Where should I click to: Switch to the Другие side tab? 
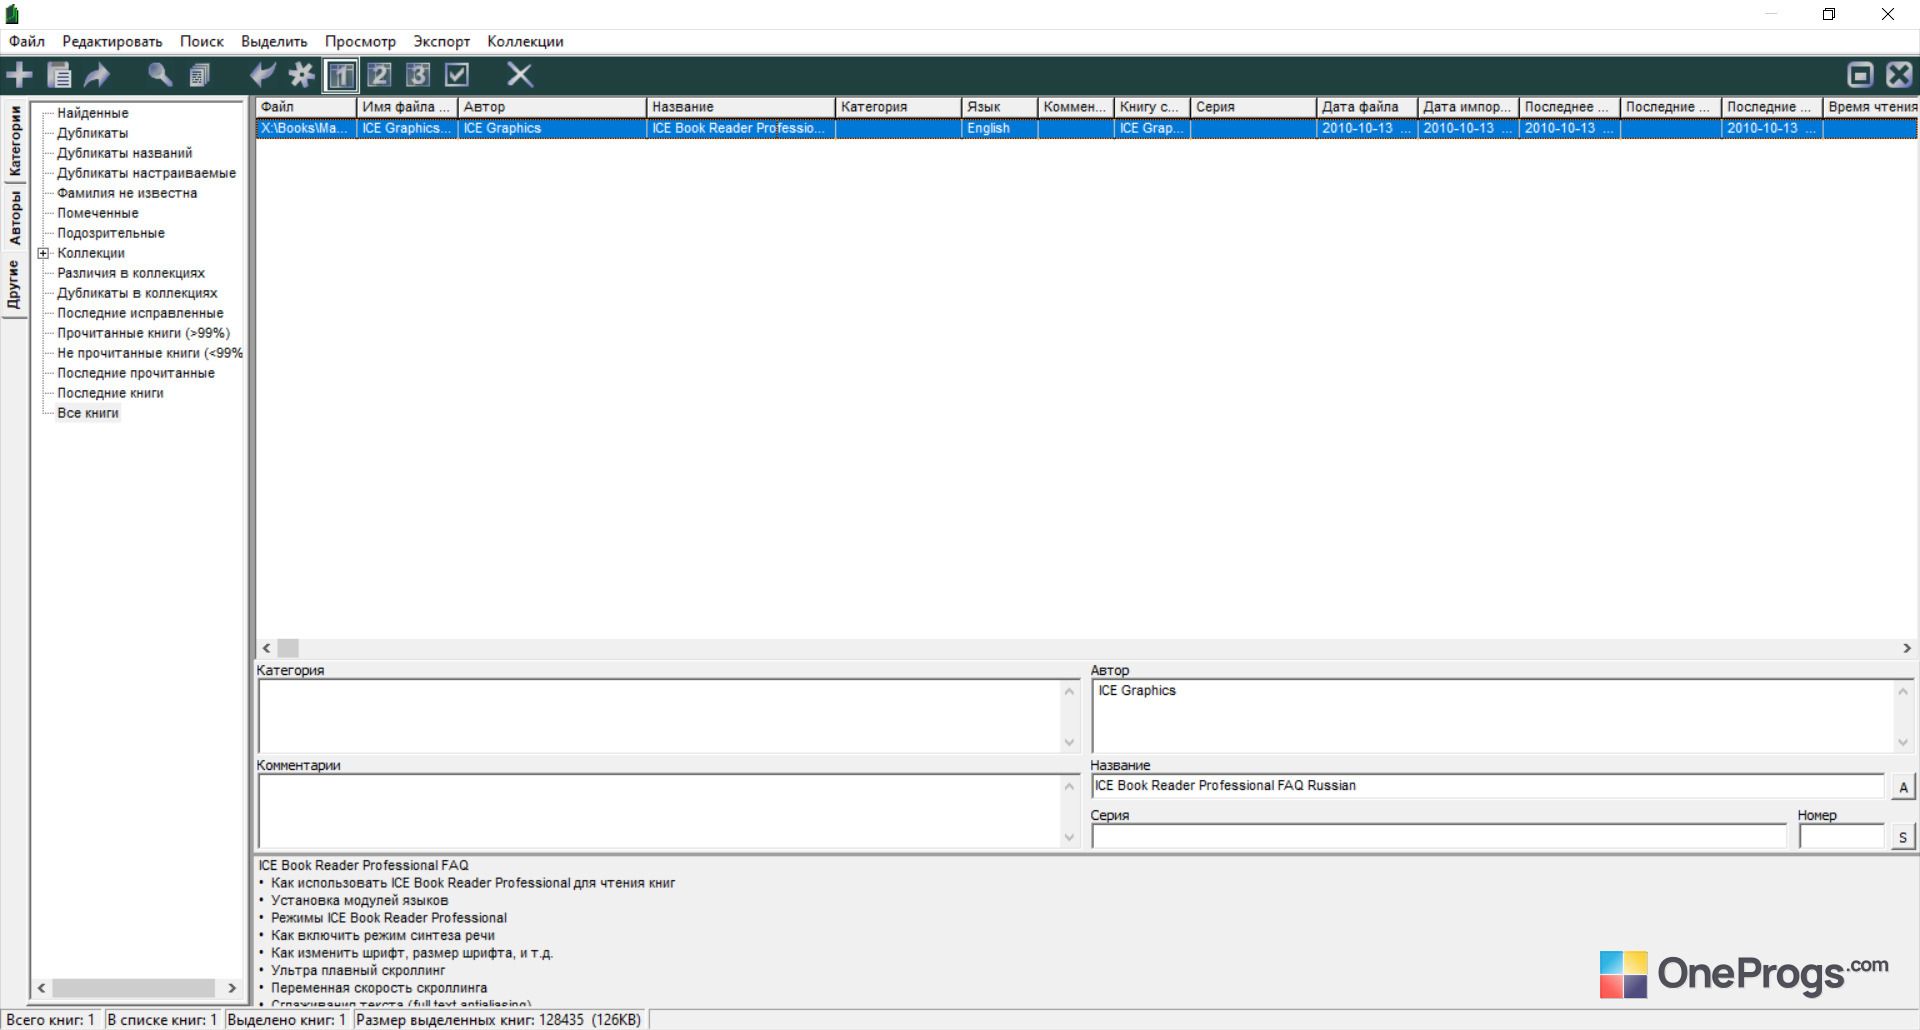(15, 285)
